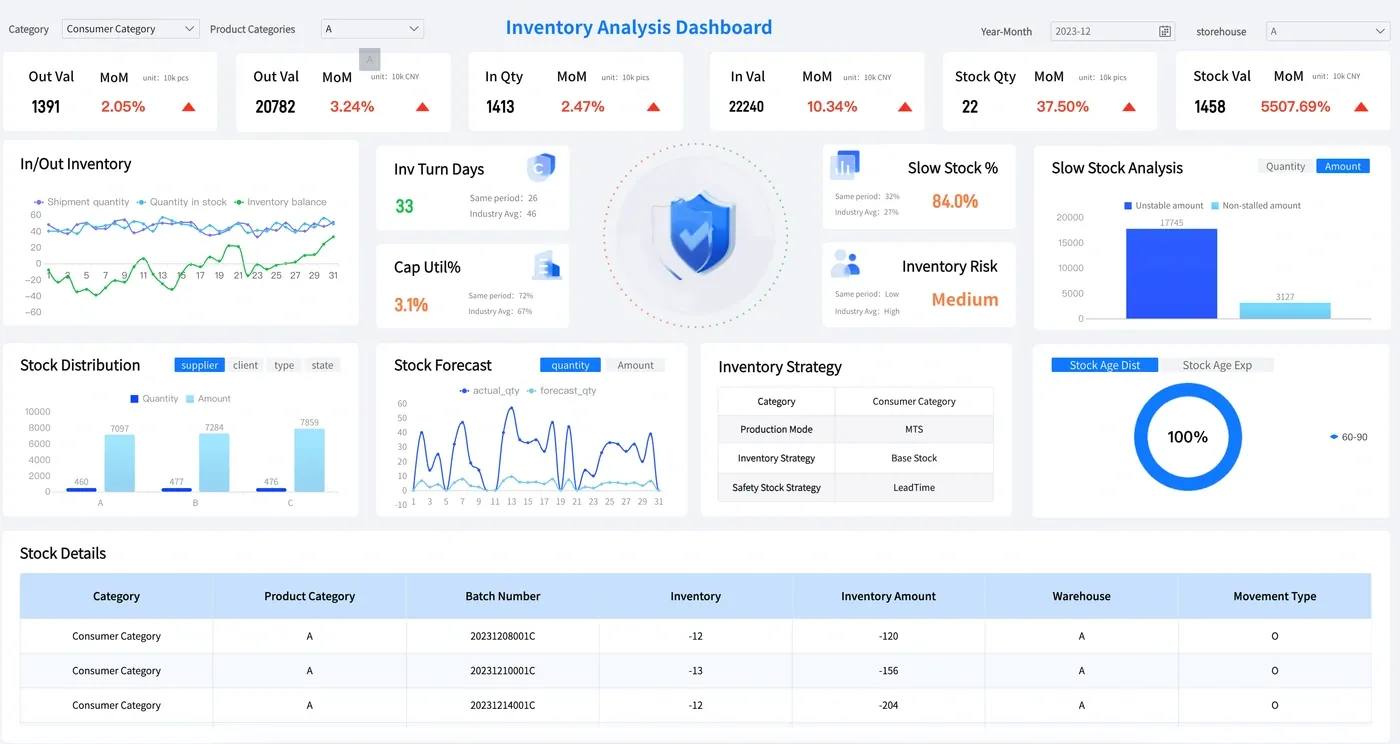Toggle the Non-stalled amount legend entry
Viewport: 1400px width, 744px height.
pyautogui.click(x=1256, y=205)
